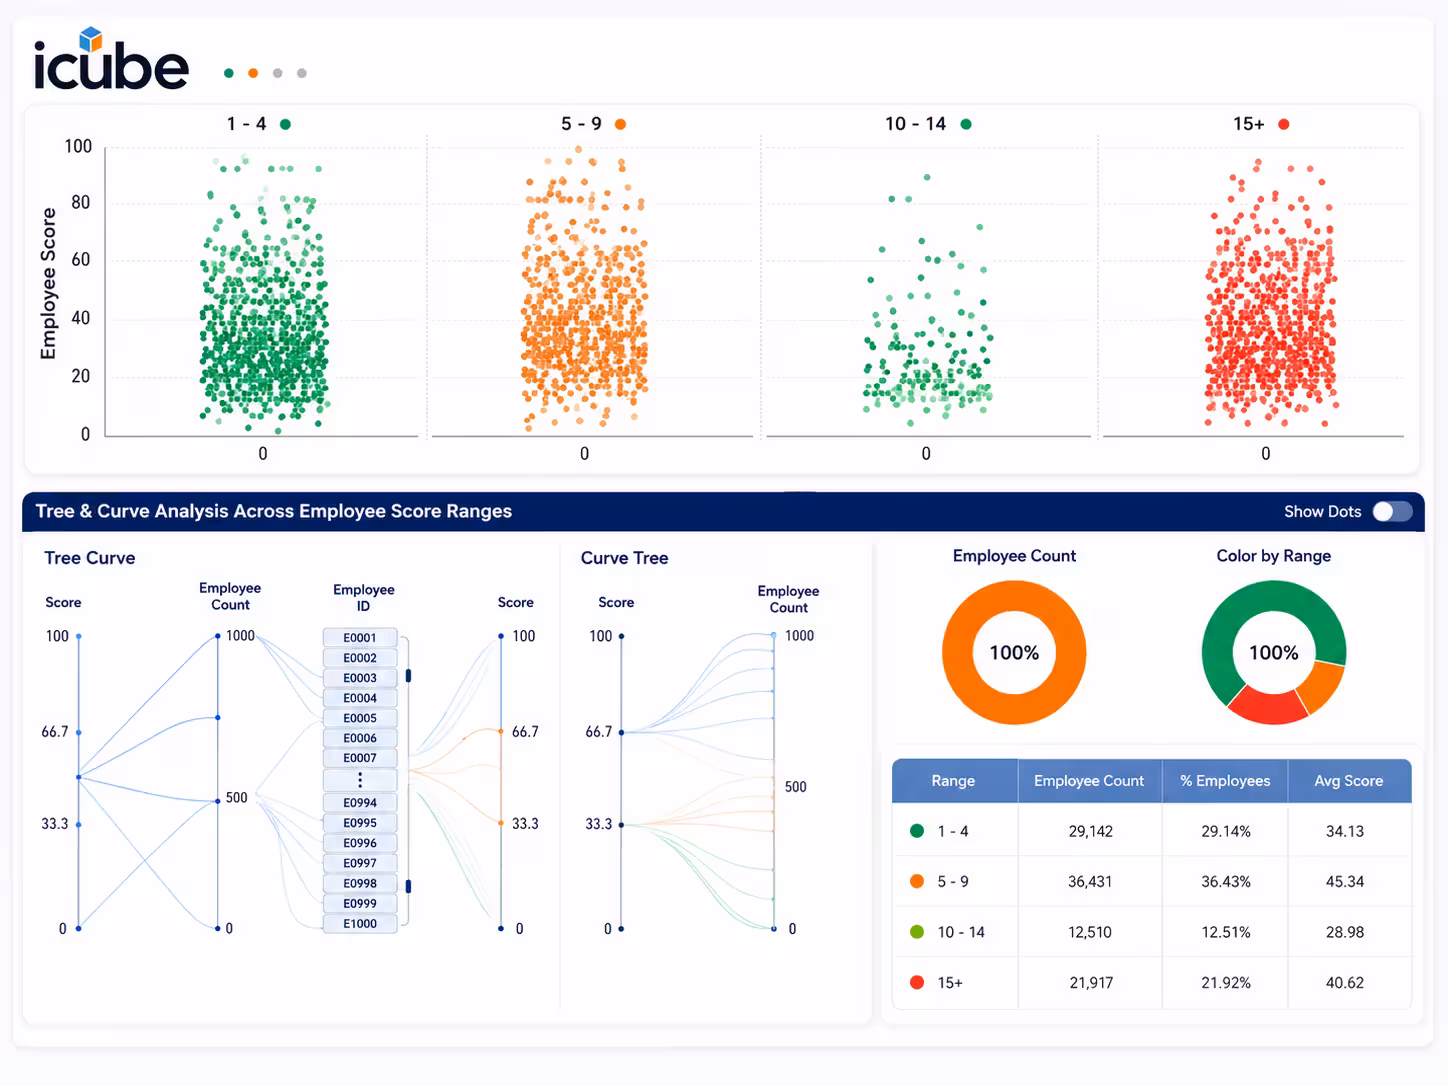Screen dimensions: 1448x1086
Task: Click orange dot in 5 - 9 table row
Action: pyautogui.click(x=917, y=881)
